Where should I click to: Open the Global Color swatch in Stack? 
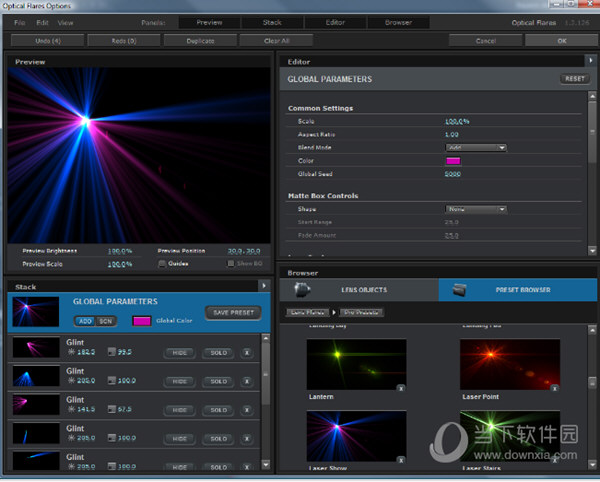(x=142, y=321)
